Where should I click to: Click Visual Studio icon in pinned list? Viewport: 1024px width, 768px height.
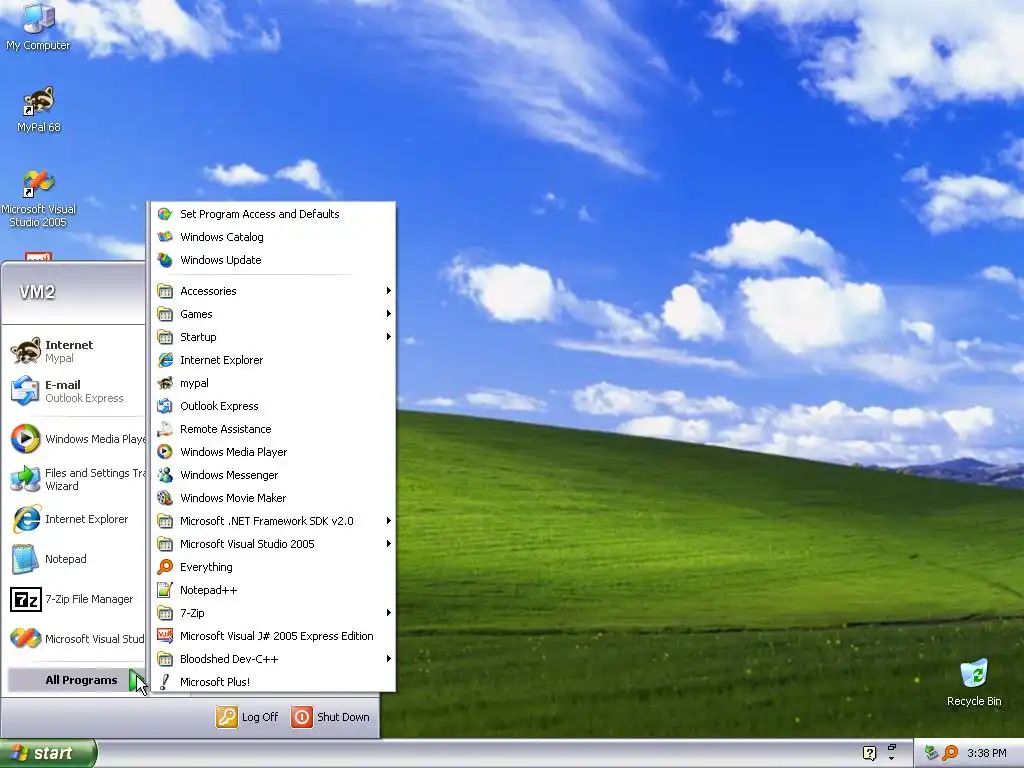tap(26, 639)
